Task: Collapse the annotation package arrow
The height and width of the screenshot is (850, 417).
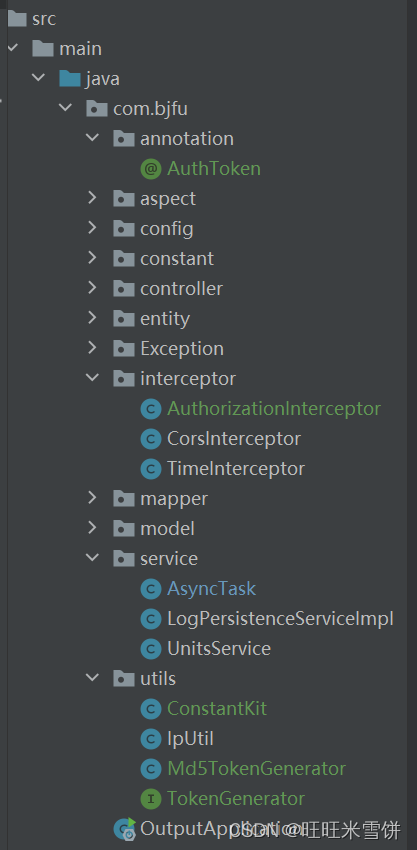Action: 93,138
